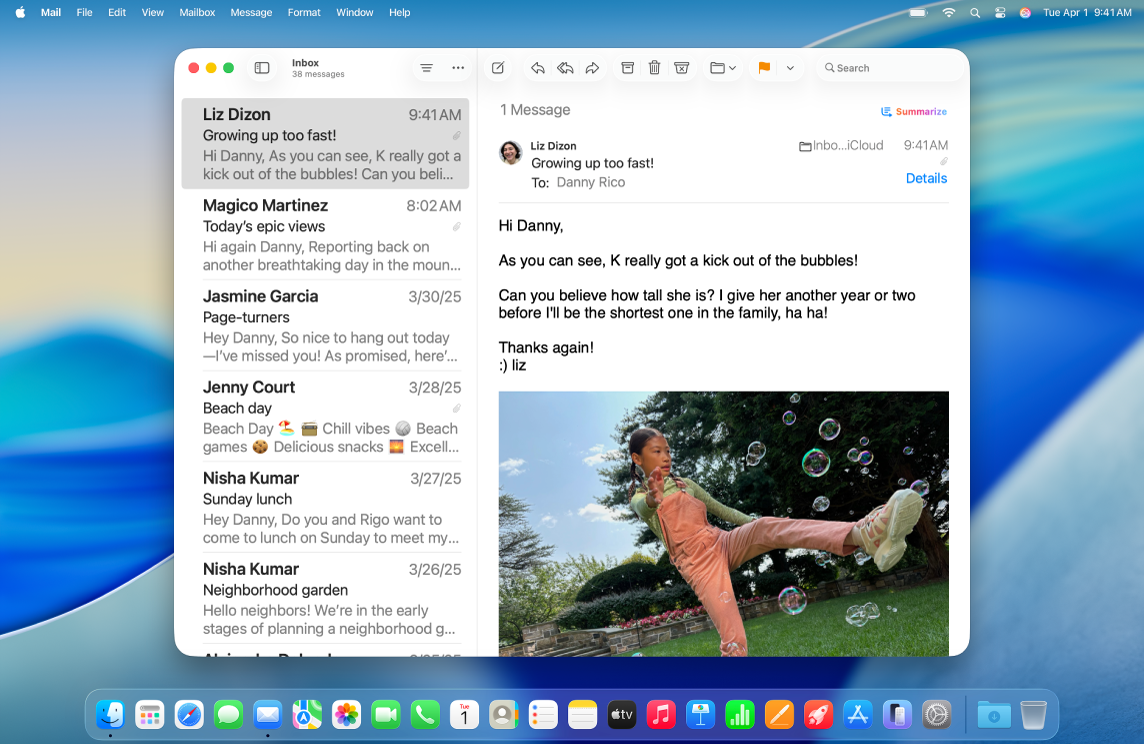Open Music from the Dock
The image size is (1146, 746).
point(660,715)
